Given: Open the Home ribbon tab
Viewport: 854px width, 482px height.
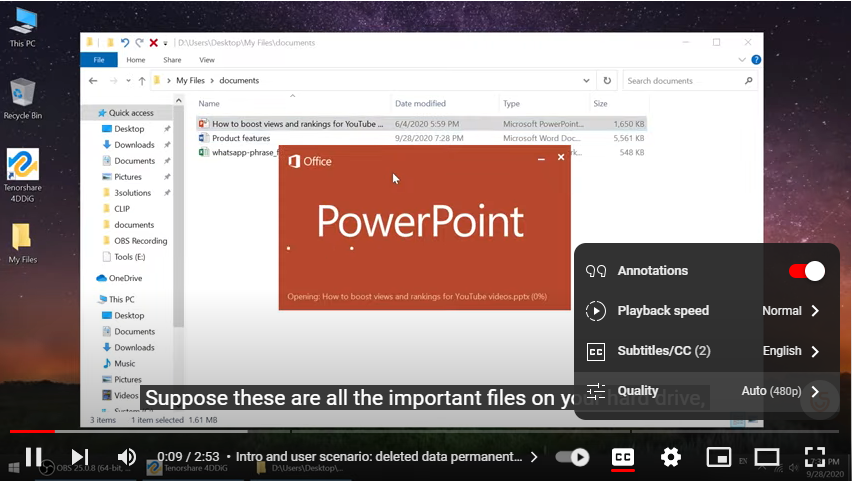Looking at the screenshot, I should pos(136,60).
